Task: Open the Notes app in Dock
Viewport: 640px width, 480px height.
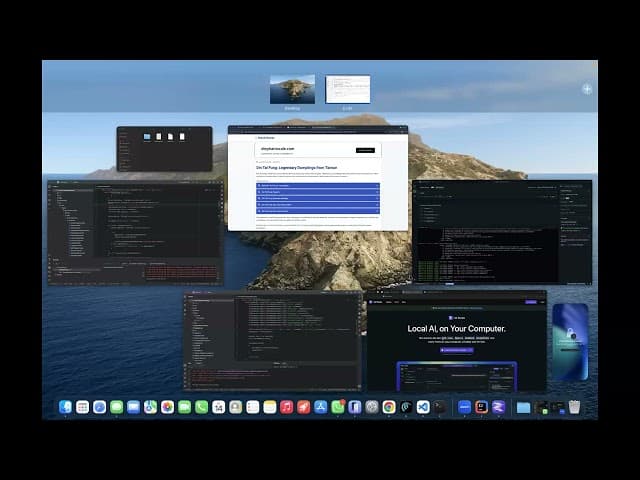Action: pos(269,407)
